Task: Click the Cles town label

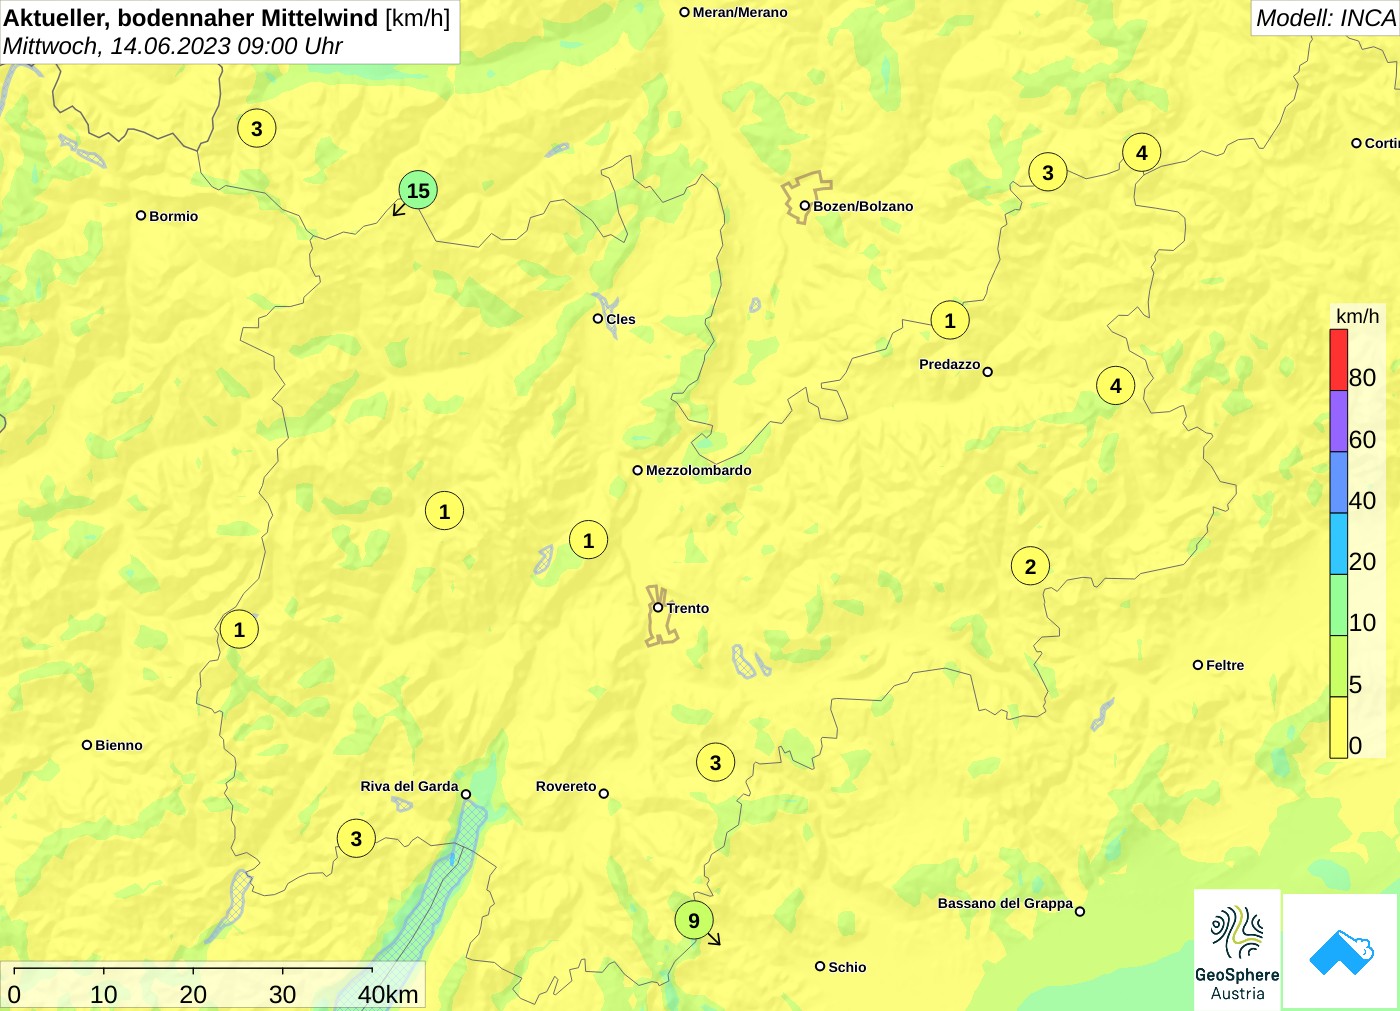Action: [621, 319]
